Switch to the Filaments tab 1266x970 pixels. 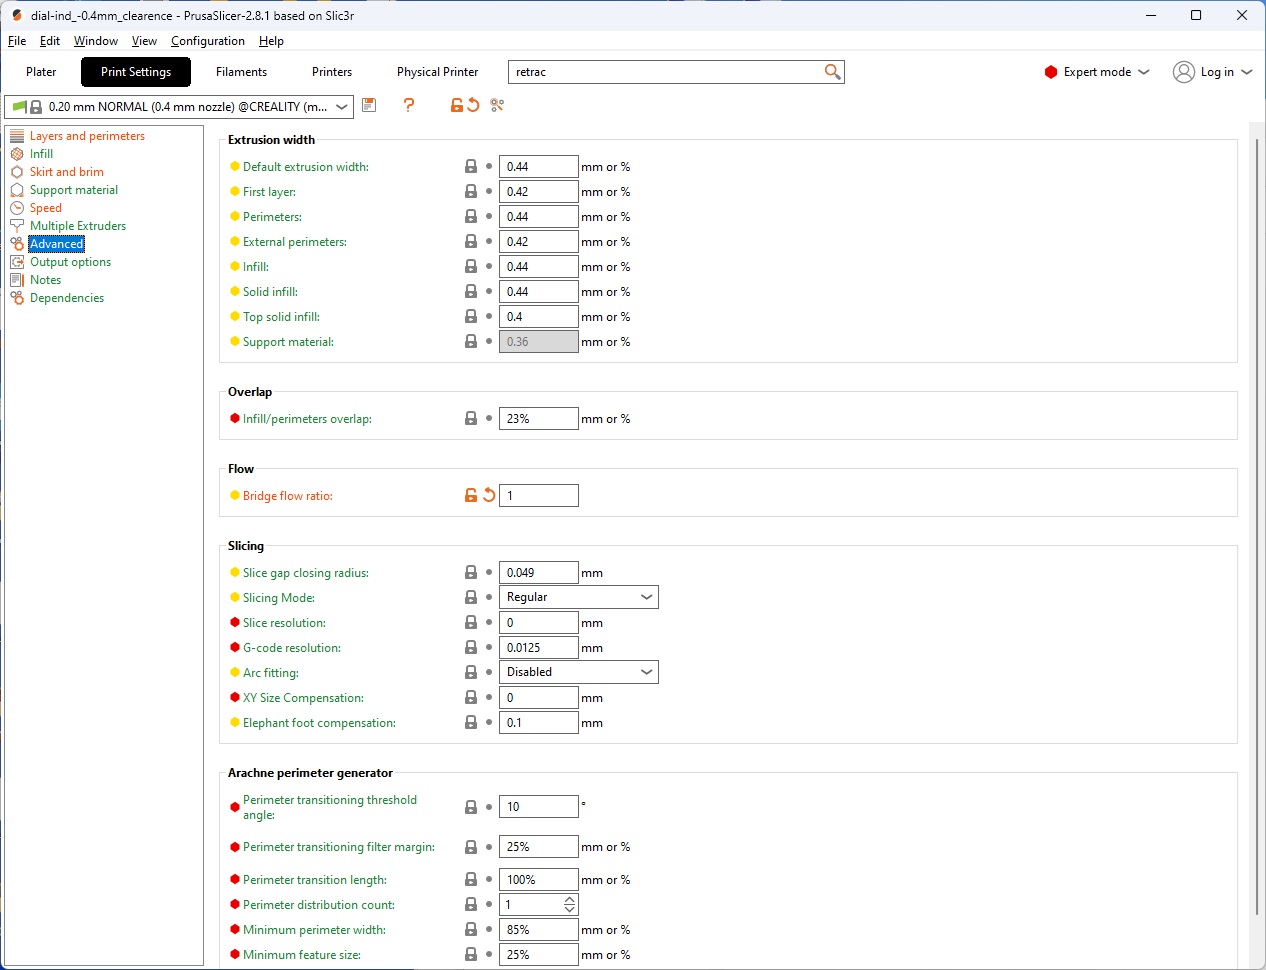(242, 72)
